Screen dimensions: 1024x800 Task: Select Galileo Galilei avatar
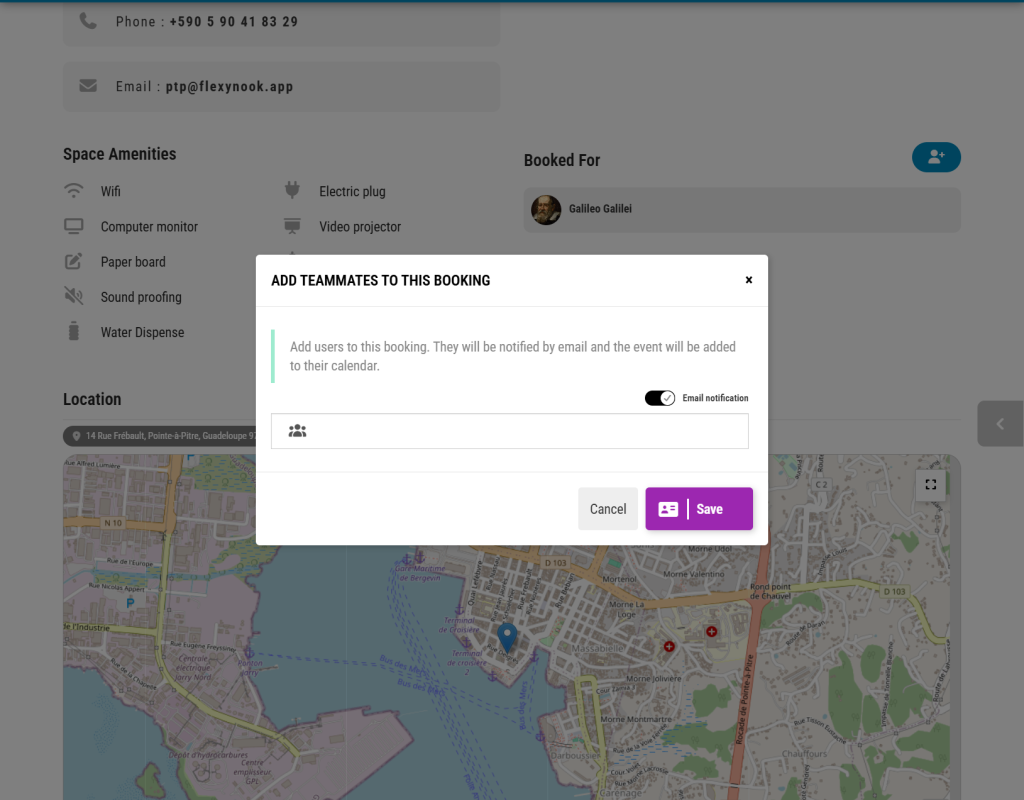click(x=546, y=210)
